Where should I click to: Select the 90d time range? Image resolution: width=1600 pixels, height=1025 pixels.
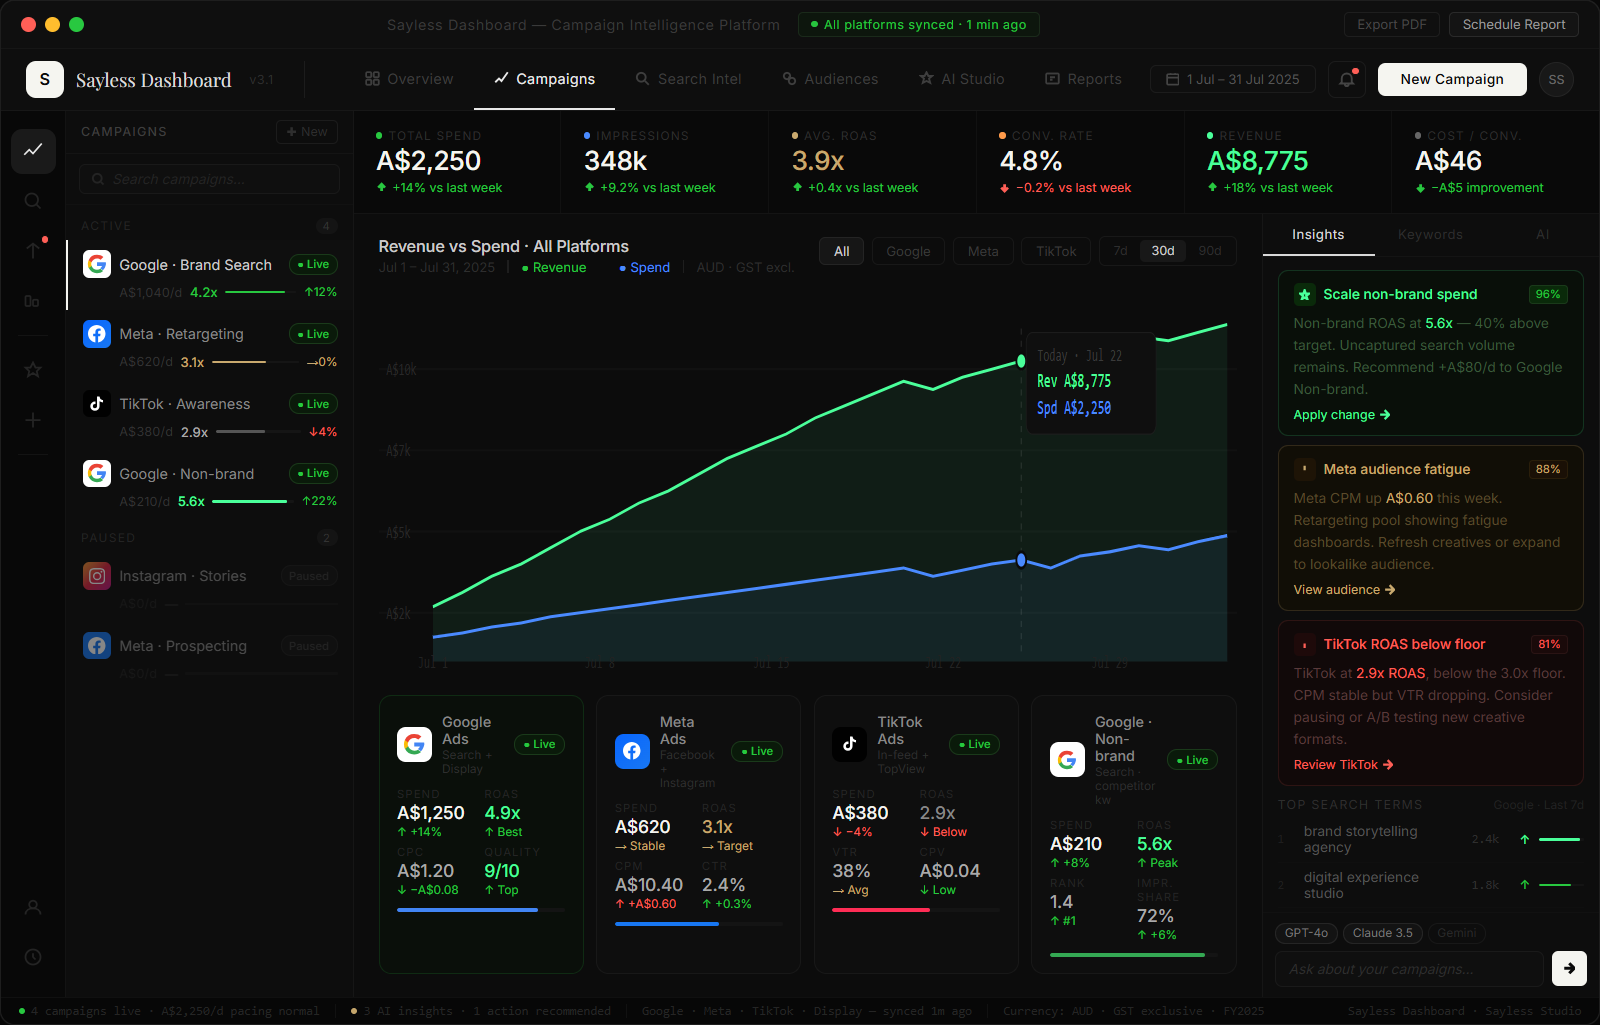coord(1209,251)
